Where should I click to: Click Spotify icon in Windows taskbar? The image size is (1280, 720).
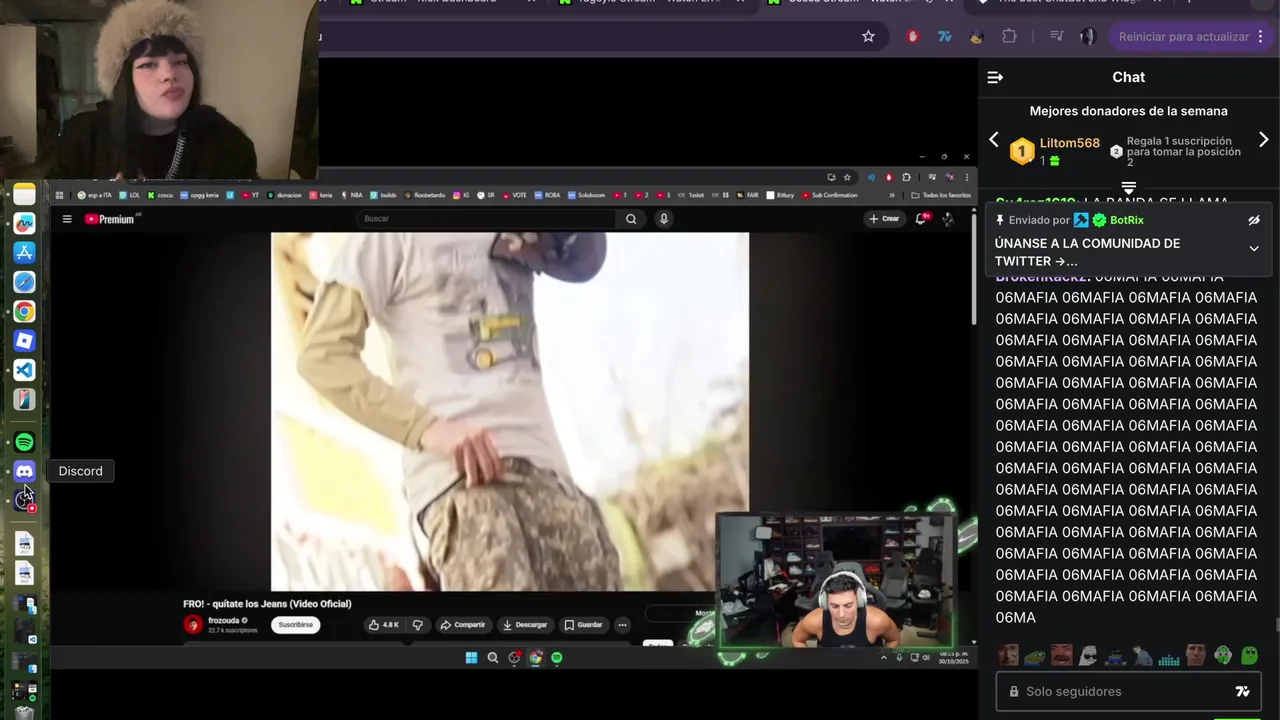click(557, 657)
